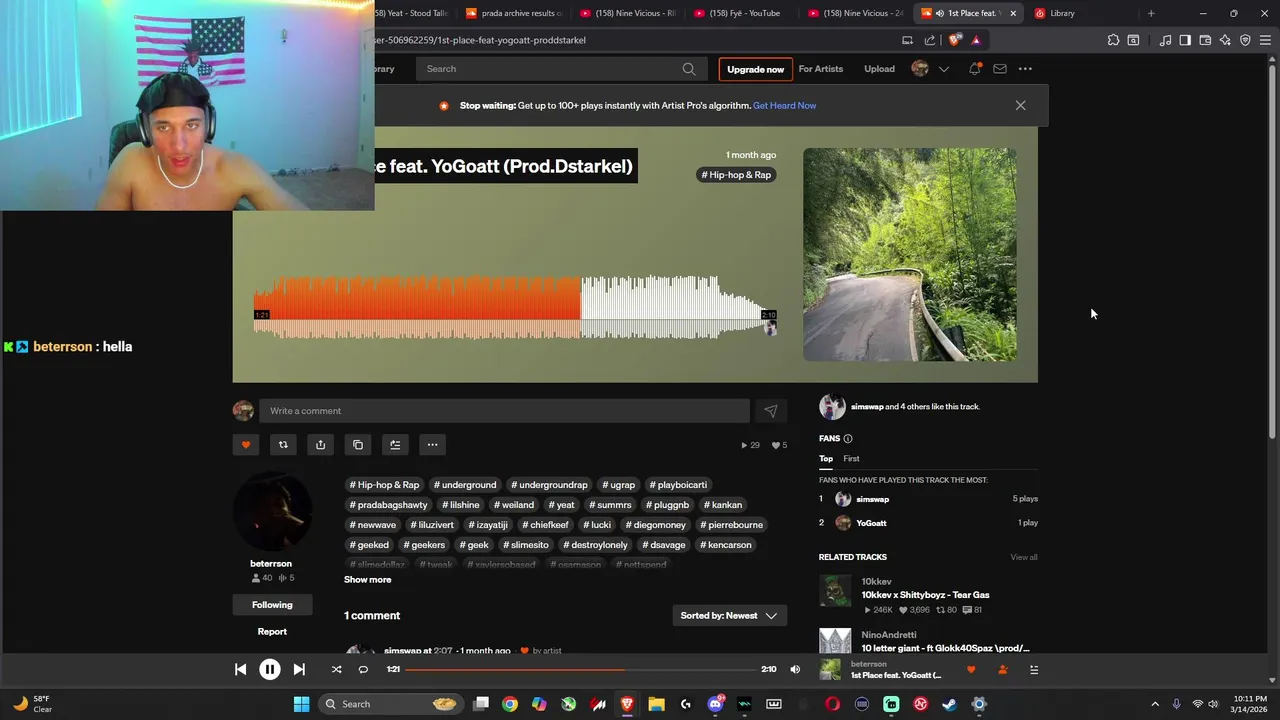Open the Upload page
This screenshot has height=720, width=1280.
879,69
